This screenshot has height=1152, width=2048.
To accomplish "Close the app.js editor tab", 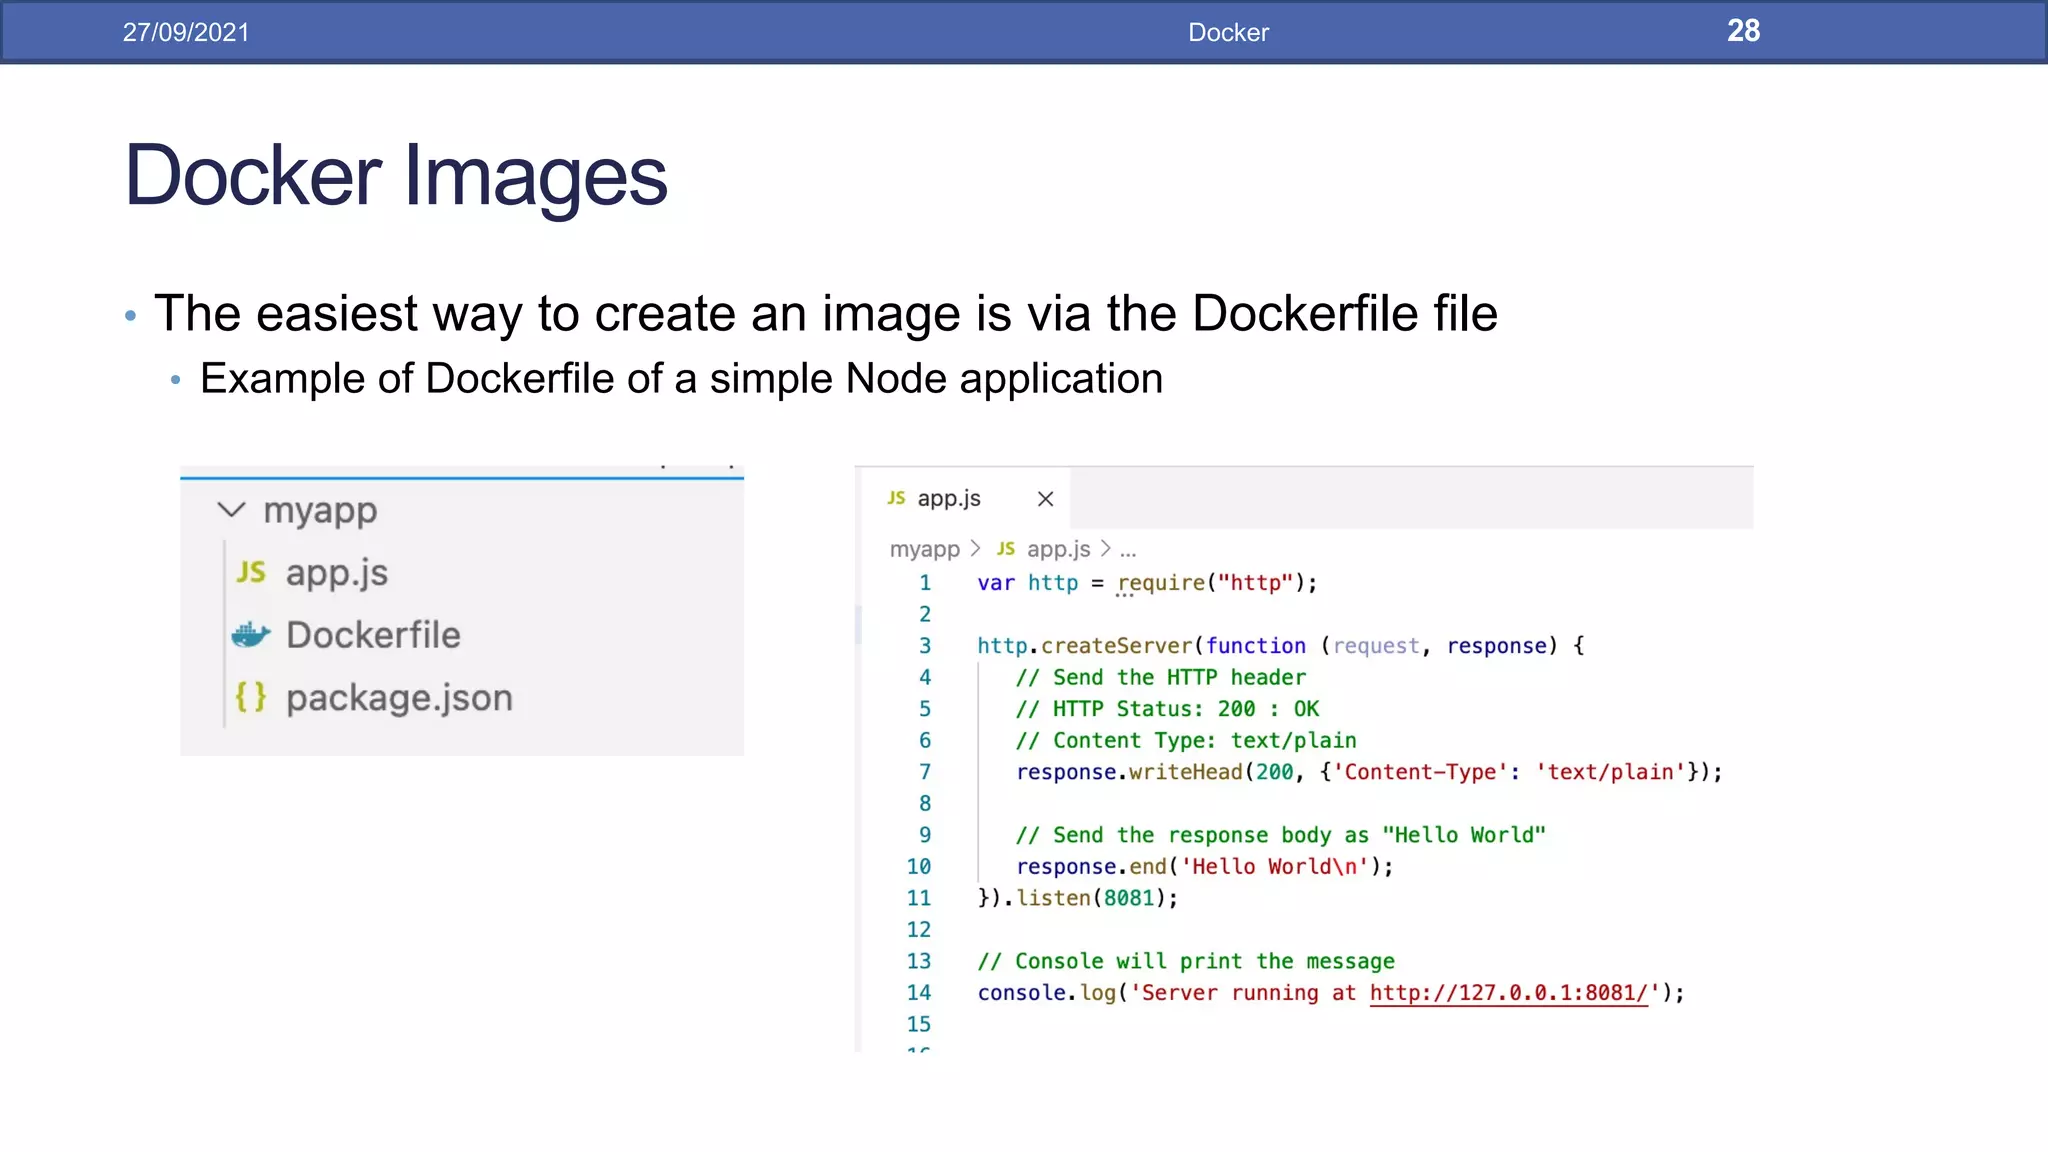I will 1045,499.
